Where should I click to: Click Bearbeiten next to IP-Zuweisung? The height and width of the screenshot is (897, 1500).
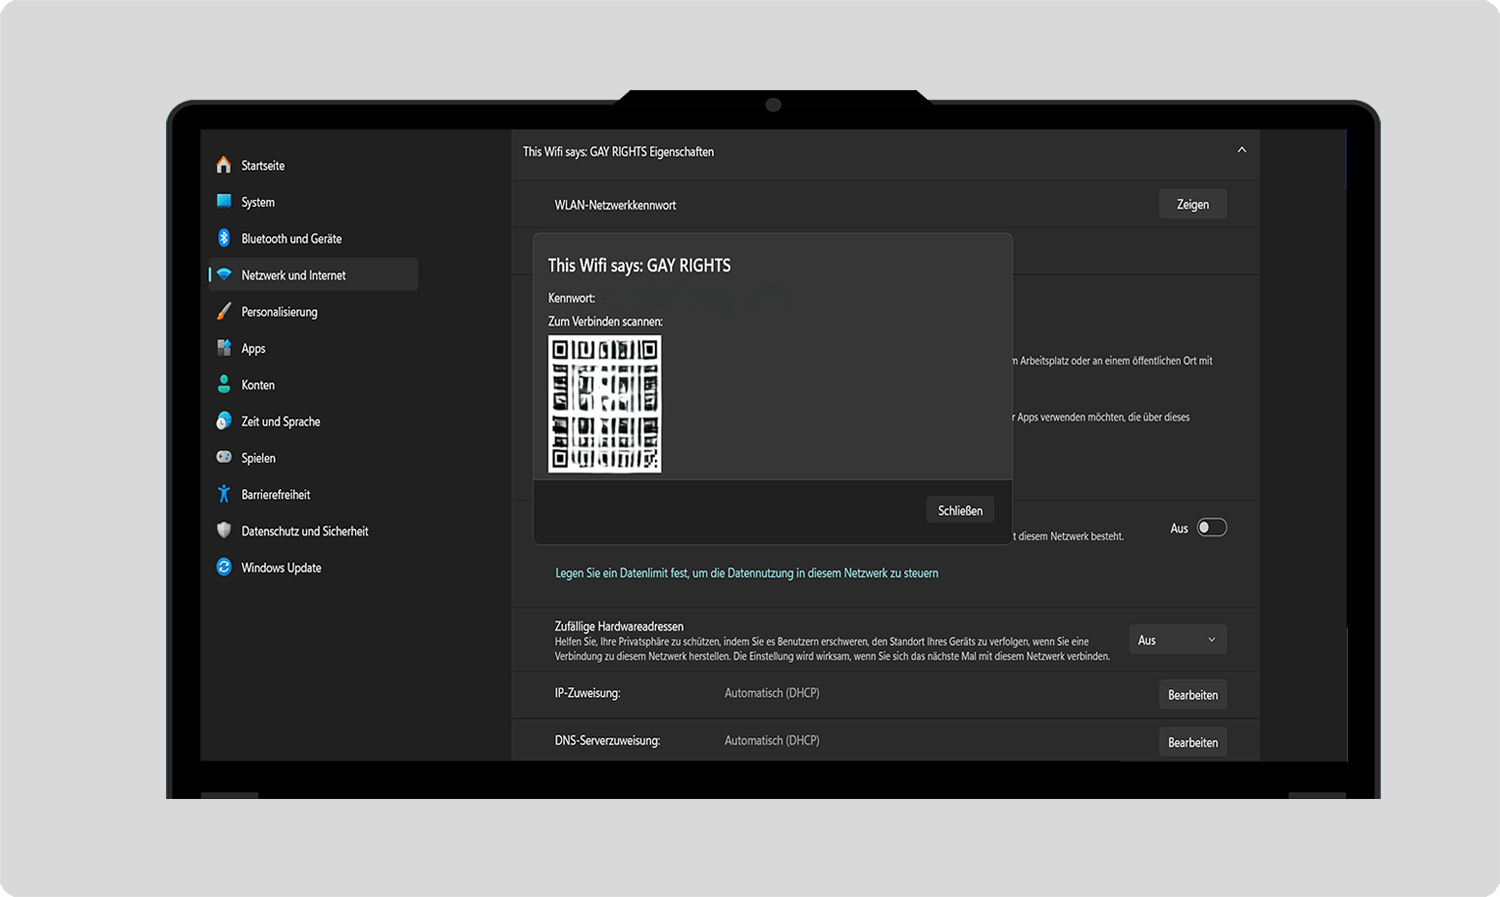point(1193,695)
